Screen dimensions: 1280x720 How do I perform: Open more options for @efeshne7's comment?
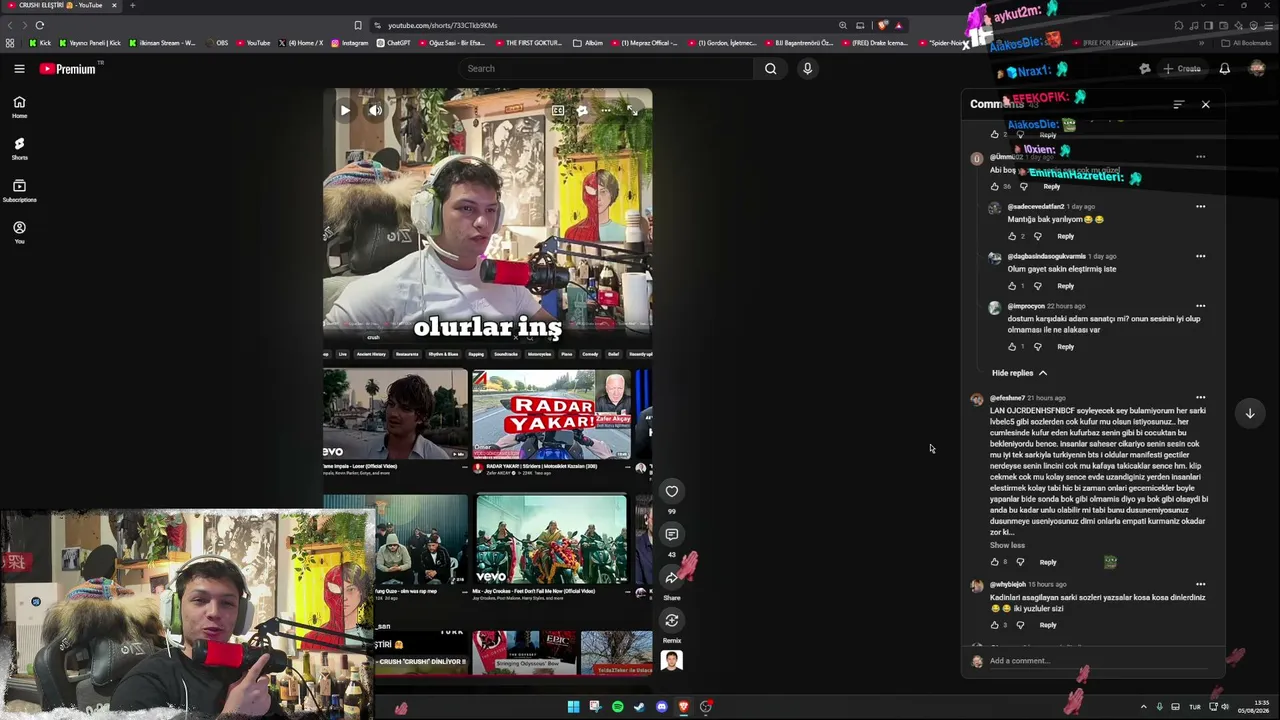[x=1200, y=398]
